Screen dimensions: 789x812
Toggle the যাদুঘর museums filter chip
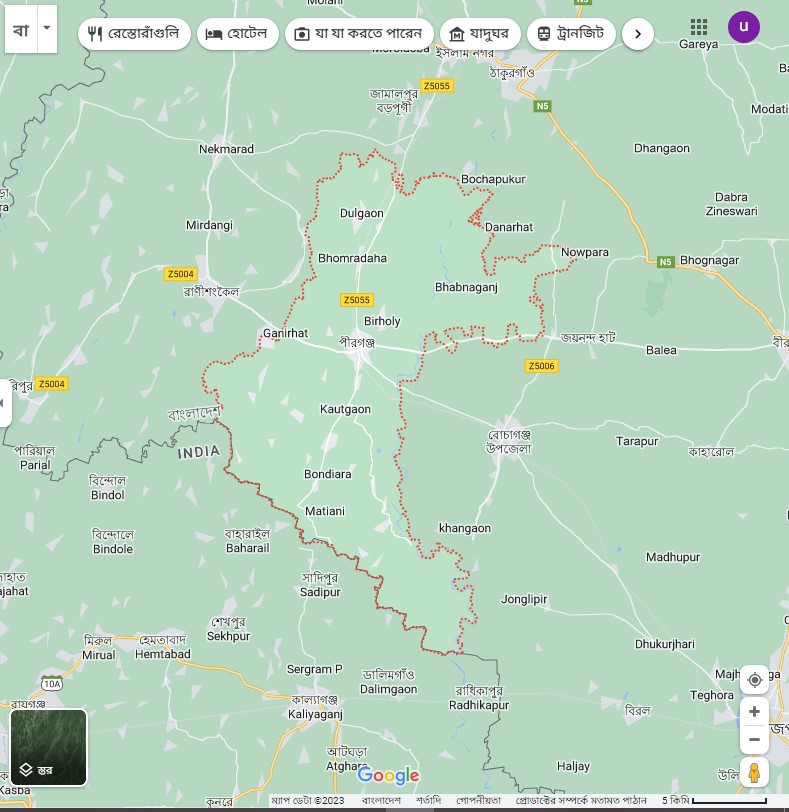[481, 33]
